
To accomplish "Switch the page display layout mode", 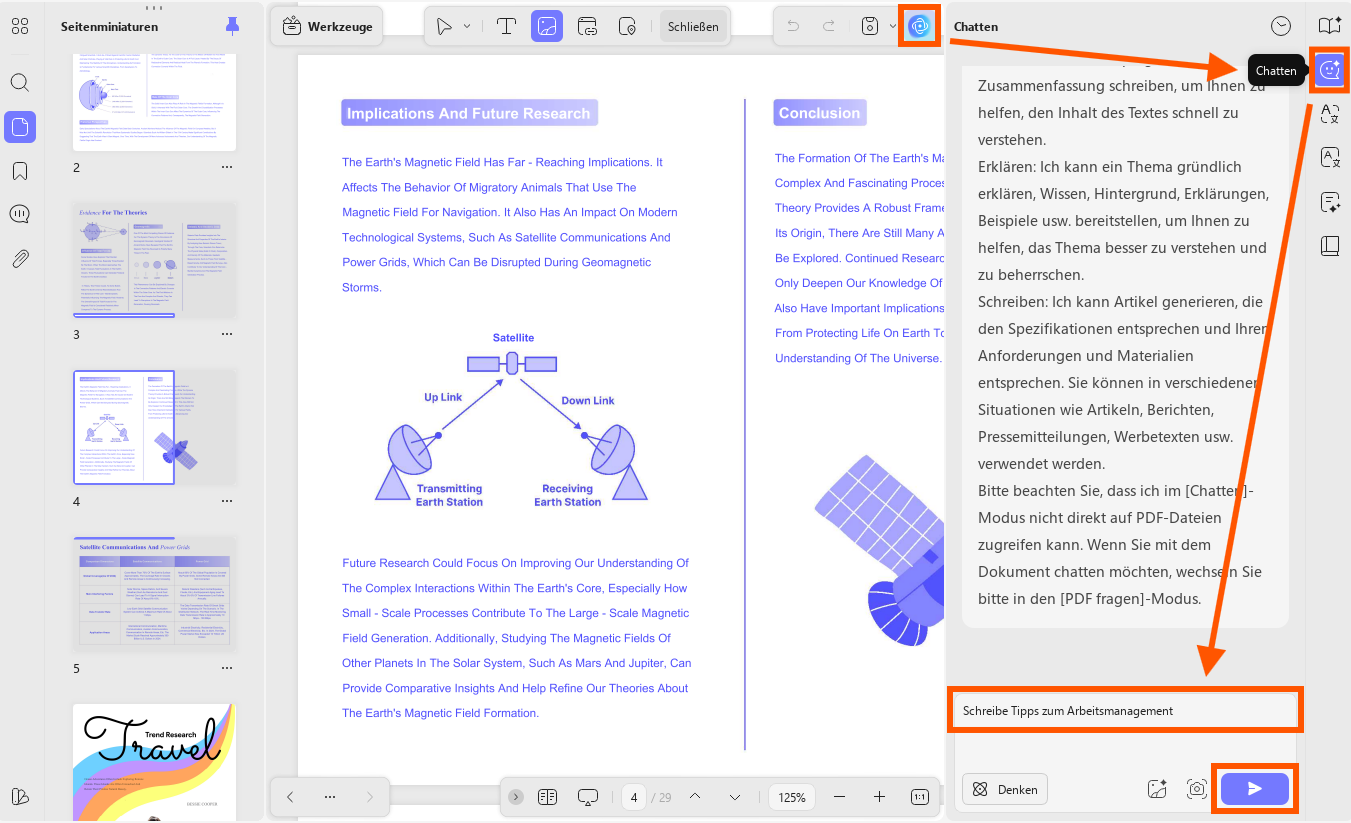I will pos(547,797).
